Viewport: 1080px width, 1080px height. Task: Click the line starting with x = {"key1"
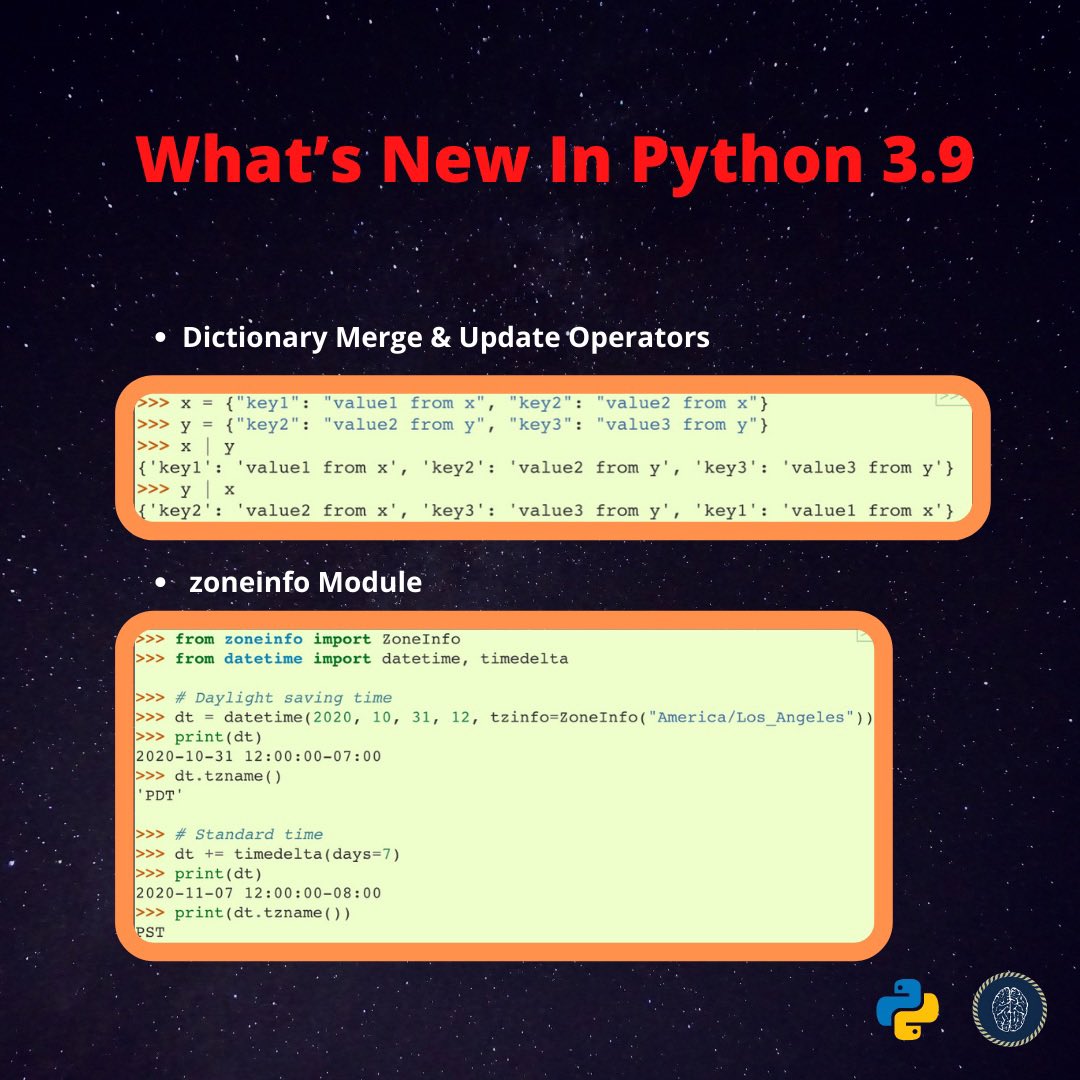click(x=452, y=404)
